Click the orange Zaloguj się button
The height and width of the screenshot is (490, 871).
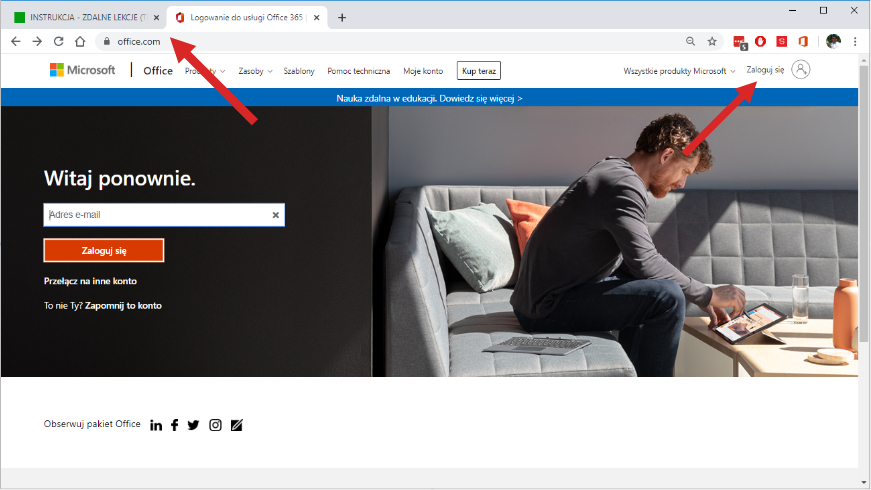coord(104,251)
